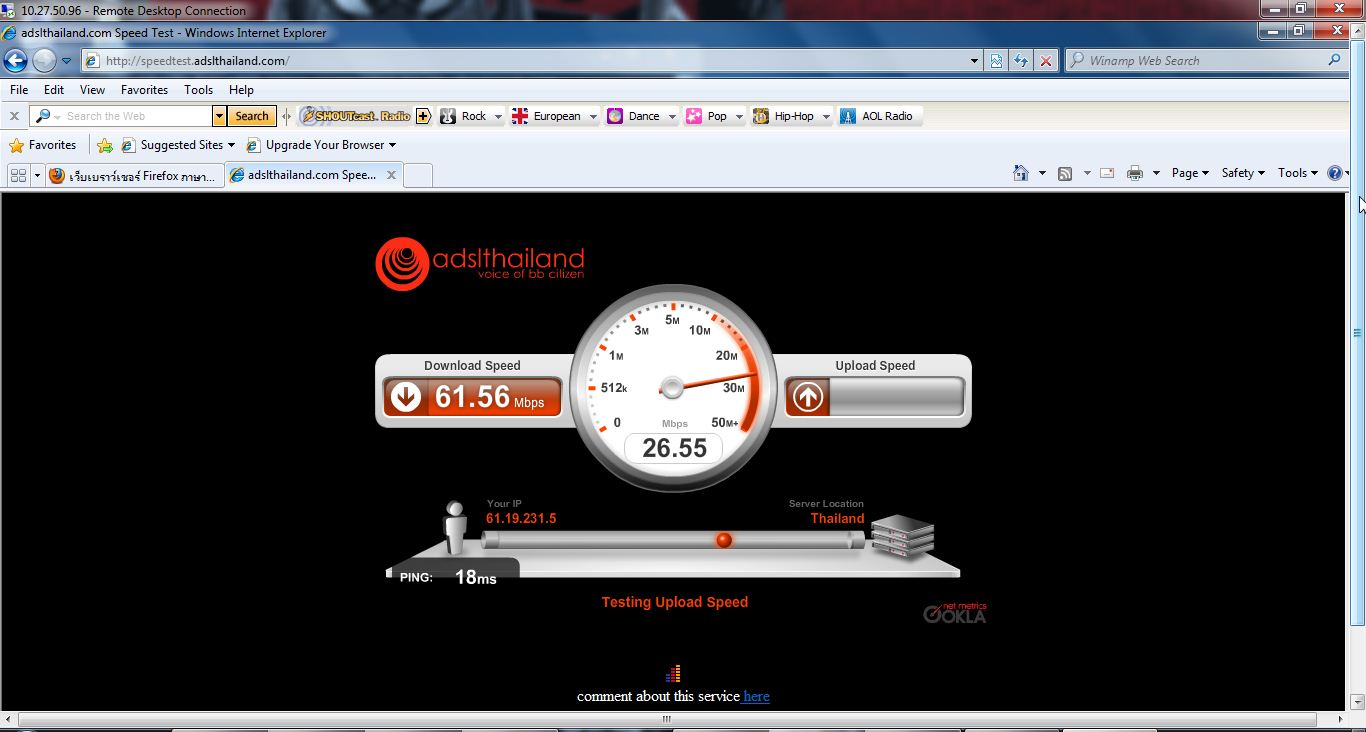Close the adslthailand.com tab
Image resolution: width=1366 pixels, height=732 pixels.
click(391, 175)
